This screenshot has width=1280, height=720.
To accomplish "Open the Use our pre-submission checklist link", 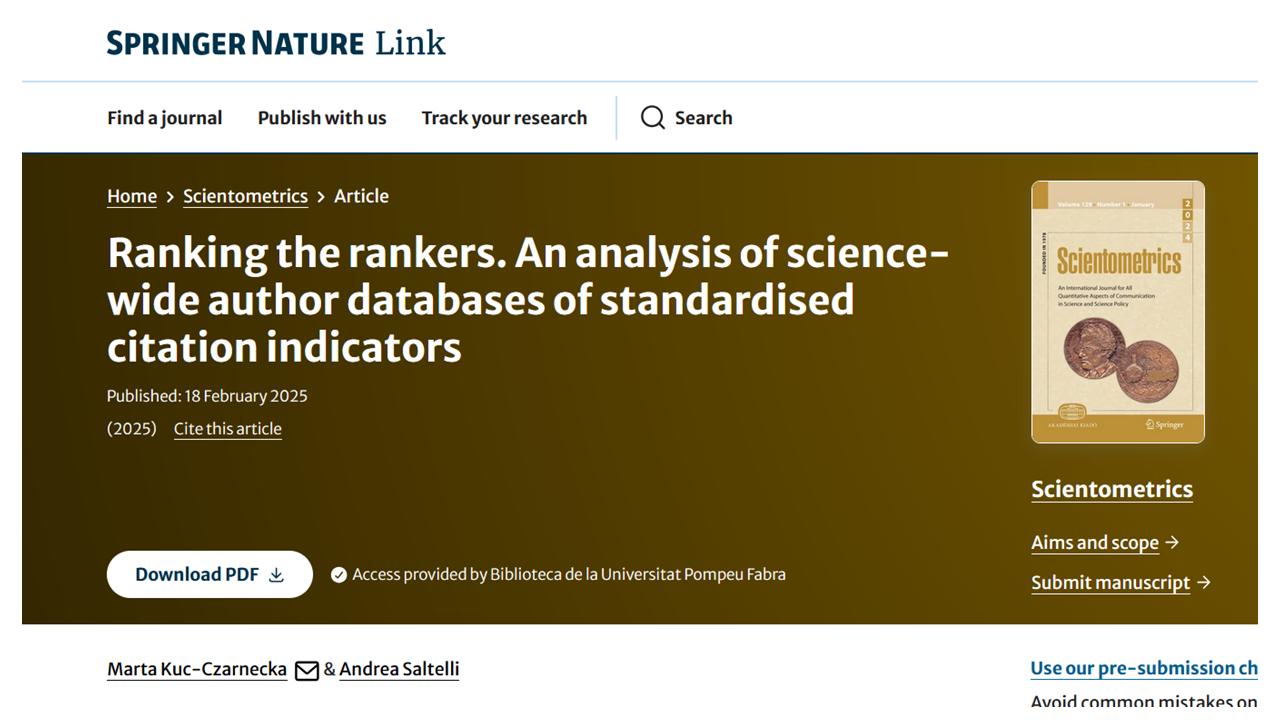I will tap(1144, 668).
